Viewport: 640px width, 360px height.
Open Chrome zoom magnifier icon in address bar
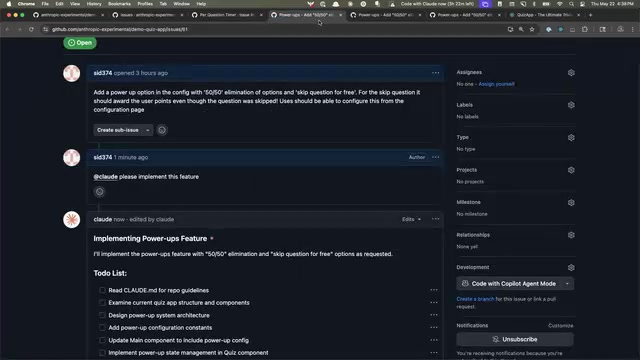pos(521,29)
